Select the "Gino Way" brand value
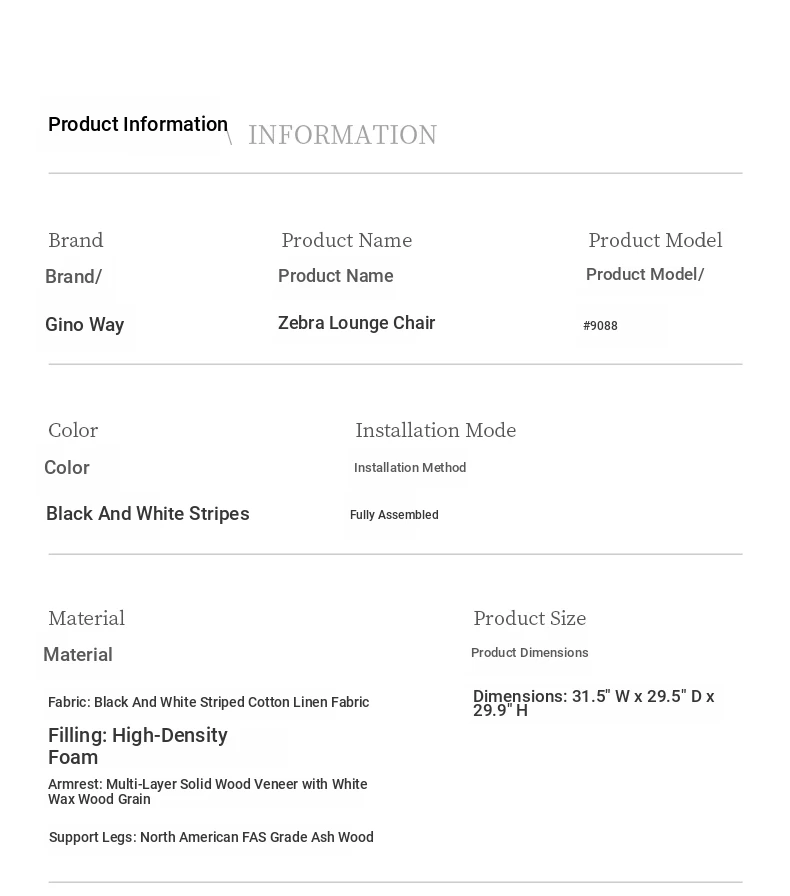This screenshot has height=896, width=790. pos(85,325)
